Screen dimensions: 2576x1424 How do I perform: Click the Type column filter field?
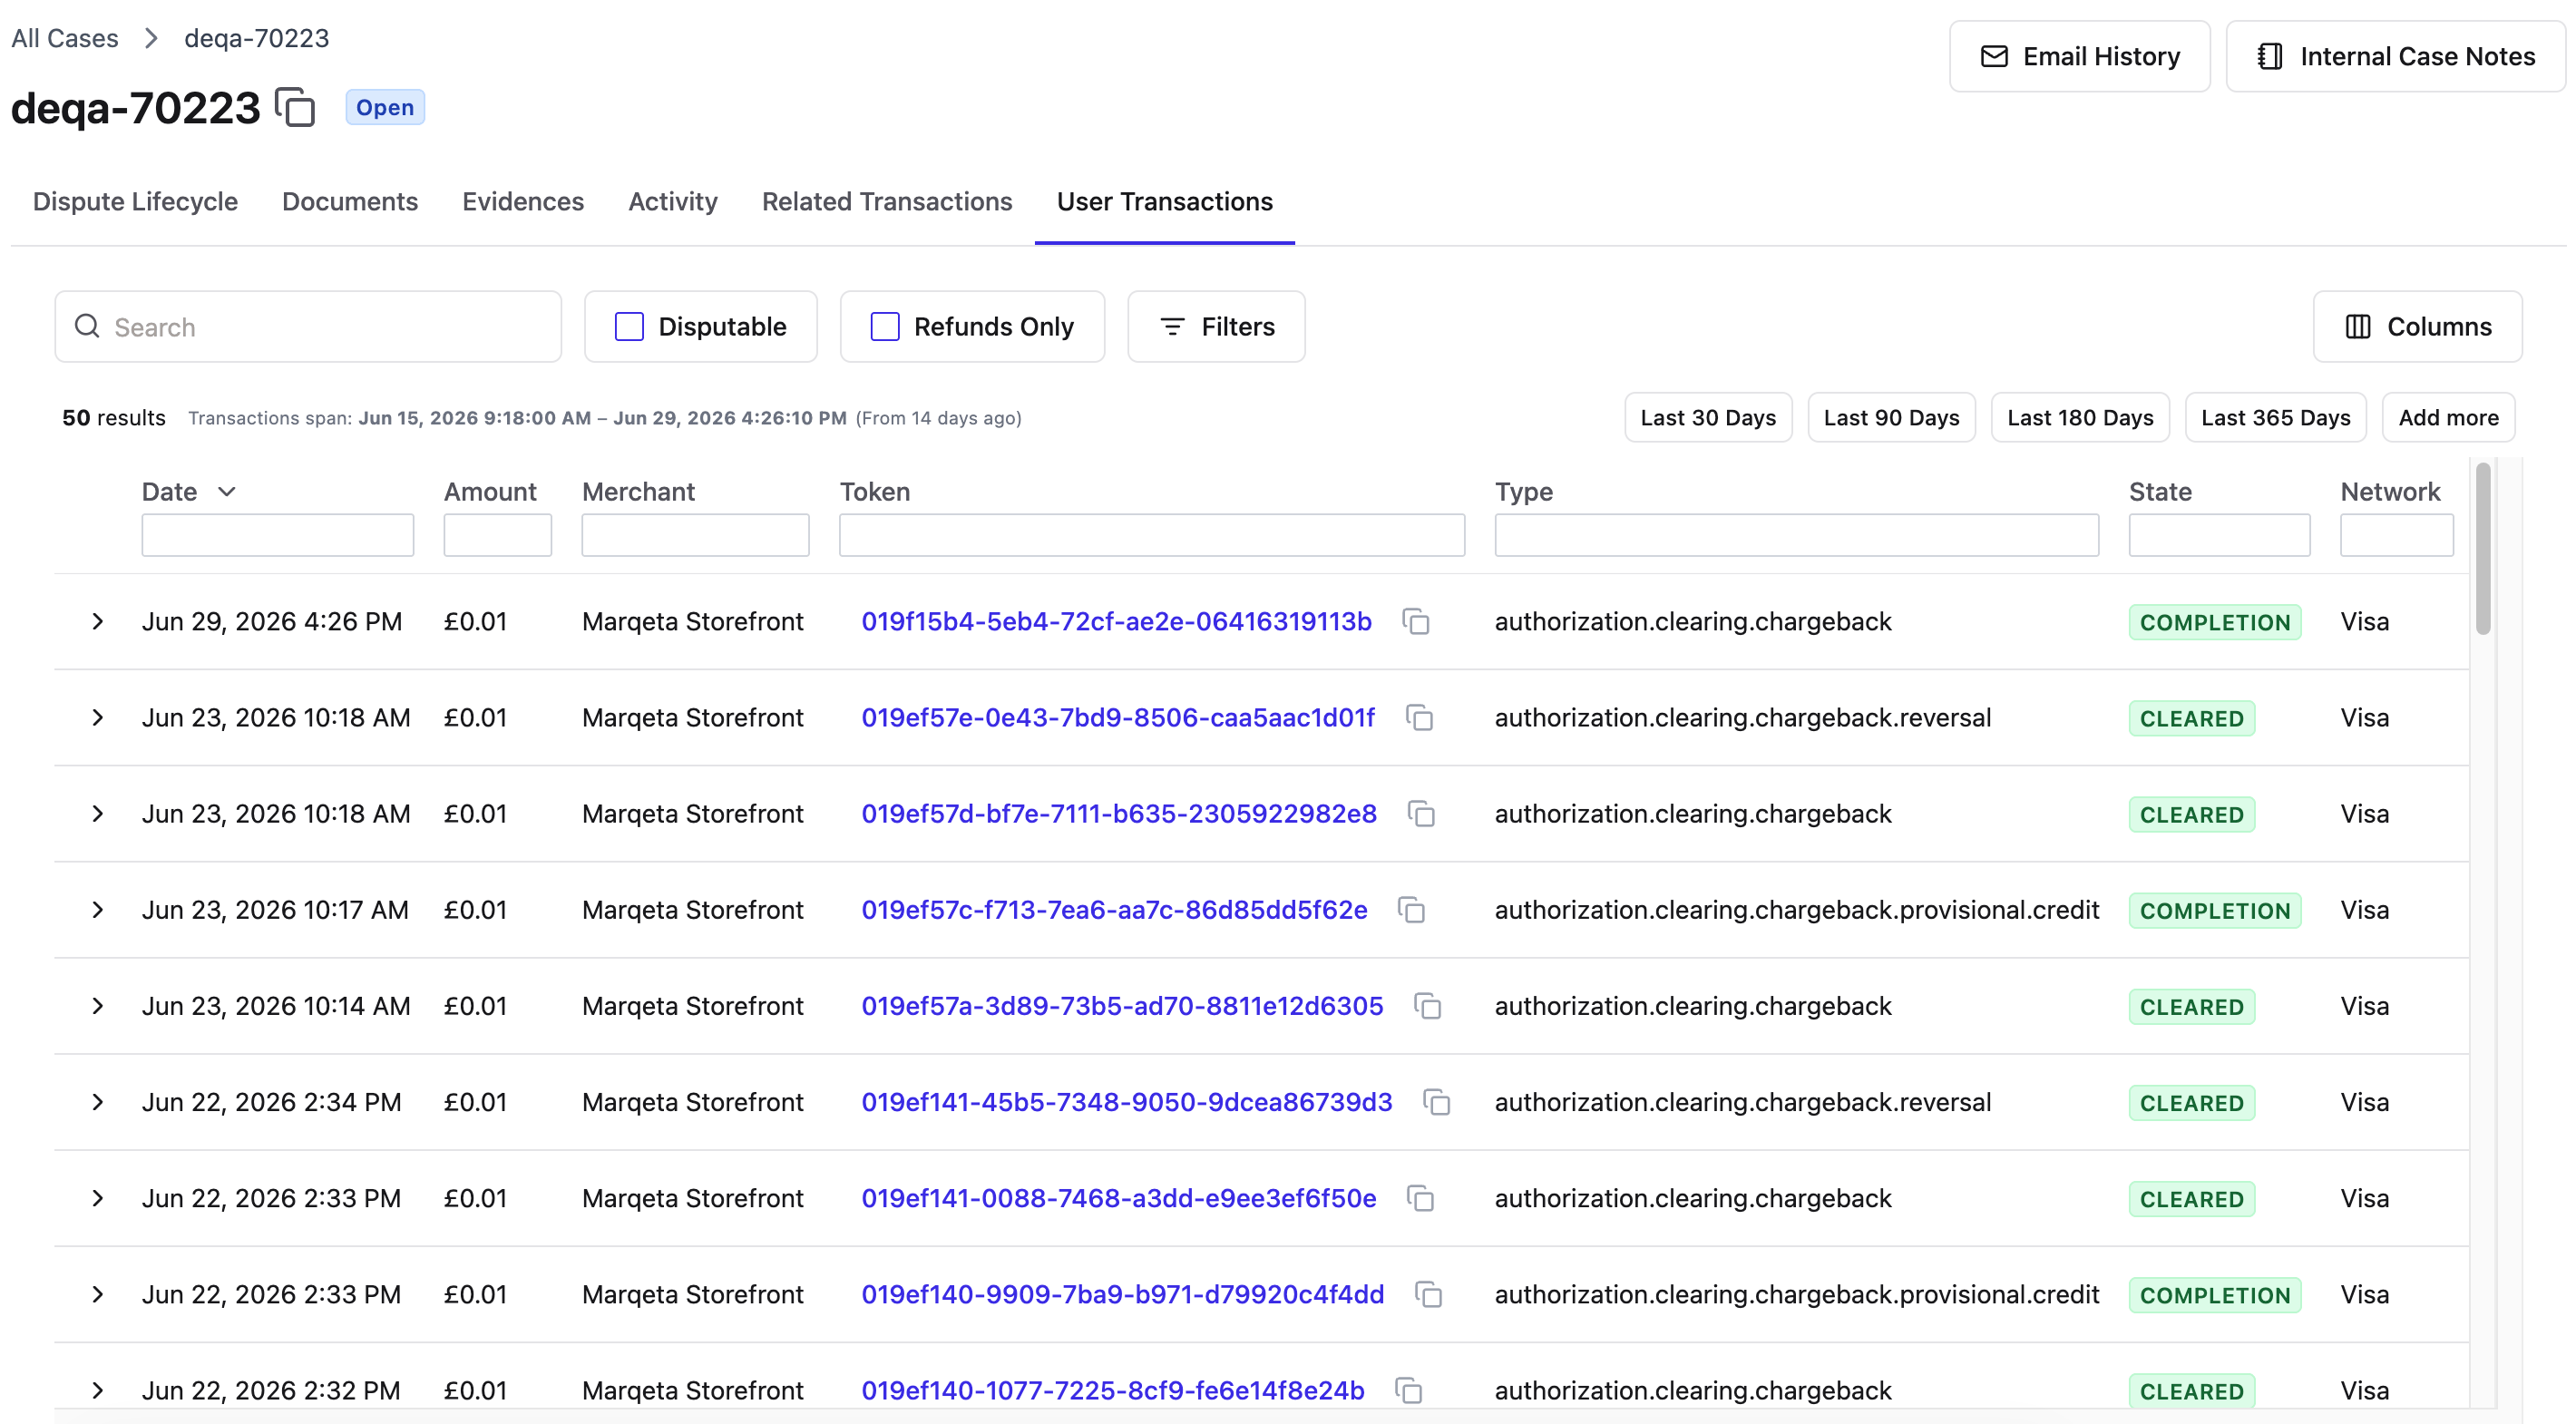pyautogui.click(x=1796, y=535)
